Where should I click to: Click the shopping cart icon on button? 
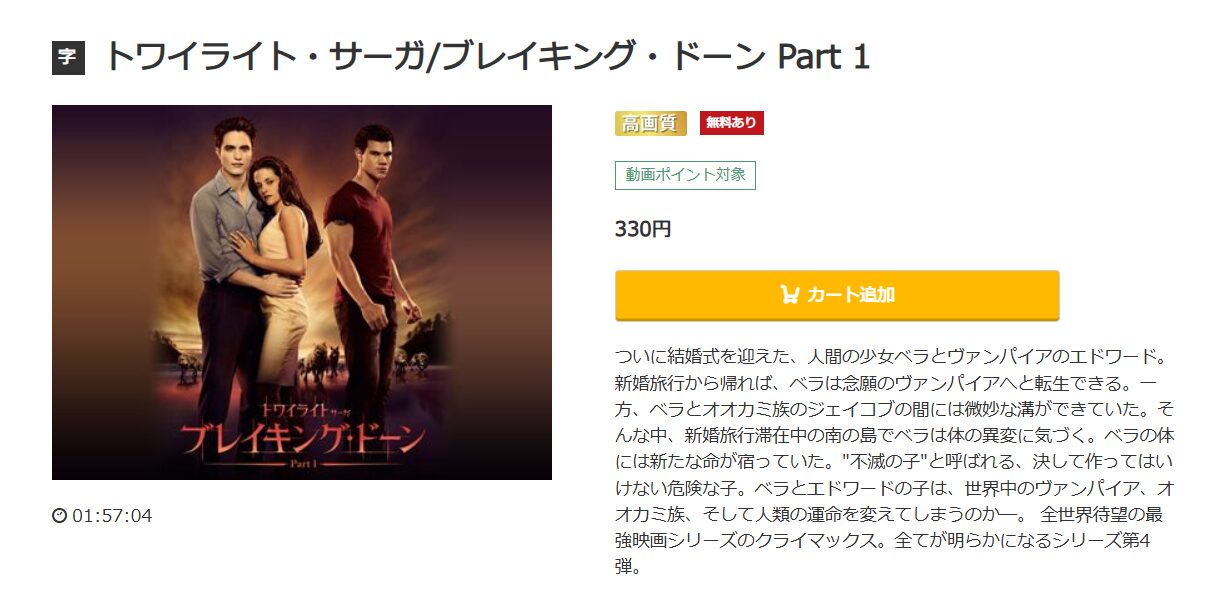click(790, 295)
